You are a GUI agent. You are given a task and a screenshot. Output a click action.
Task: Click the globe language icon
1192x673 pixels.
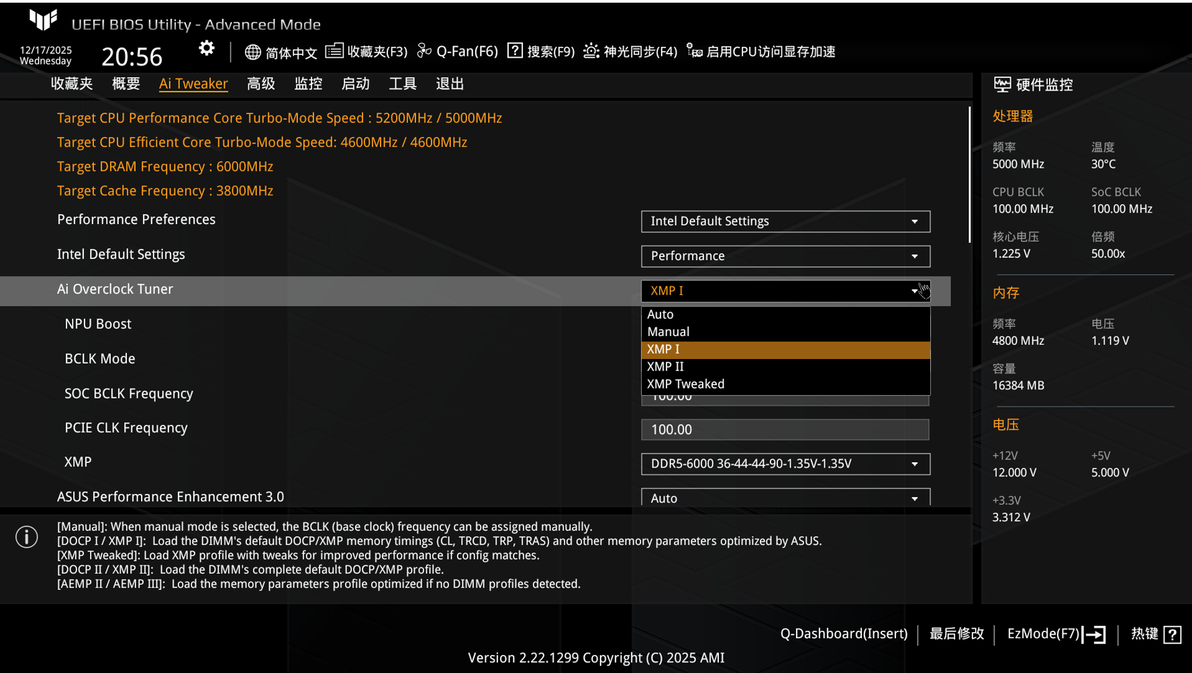point(252,52)
